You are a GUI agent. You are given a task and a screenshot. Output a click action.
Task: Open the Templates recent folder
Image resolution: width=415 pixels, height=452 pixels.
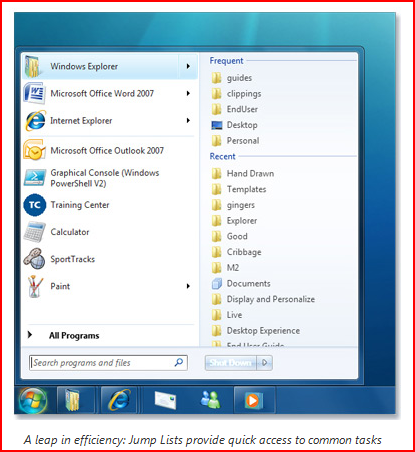pos(246,189)
